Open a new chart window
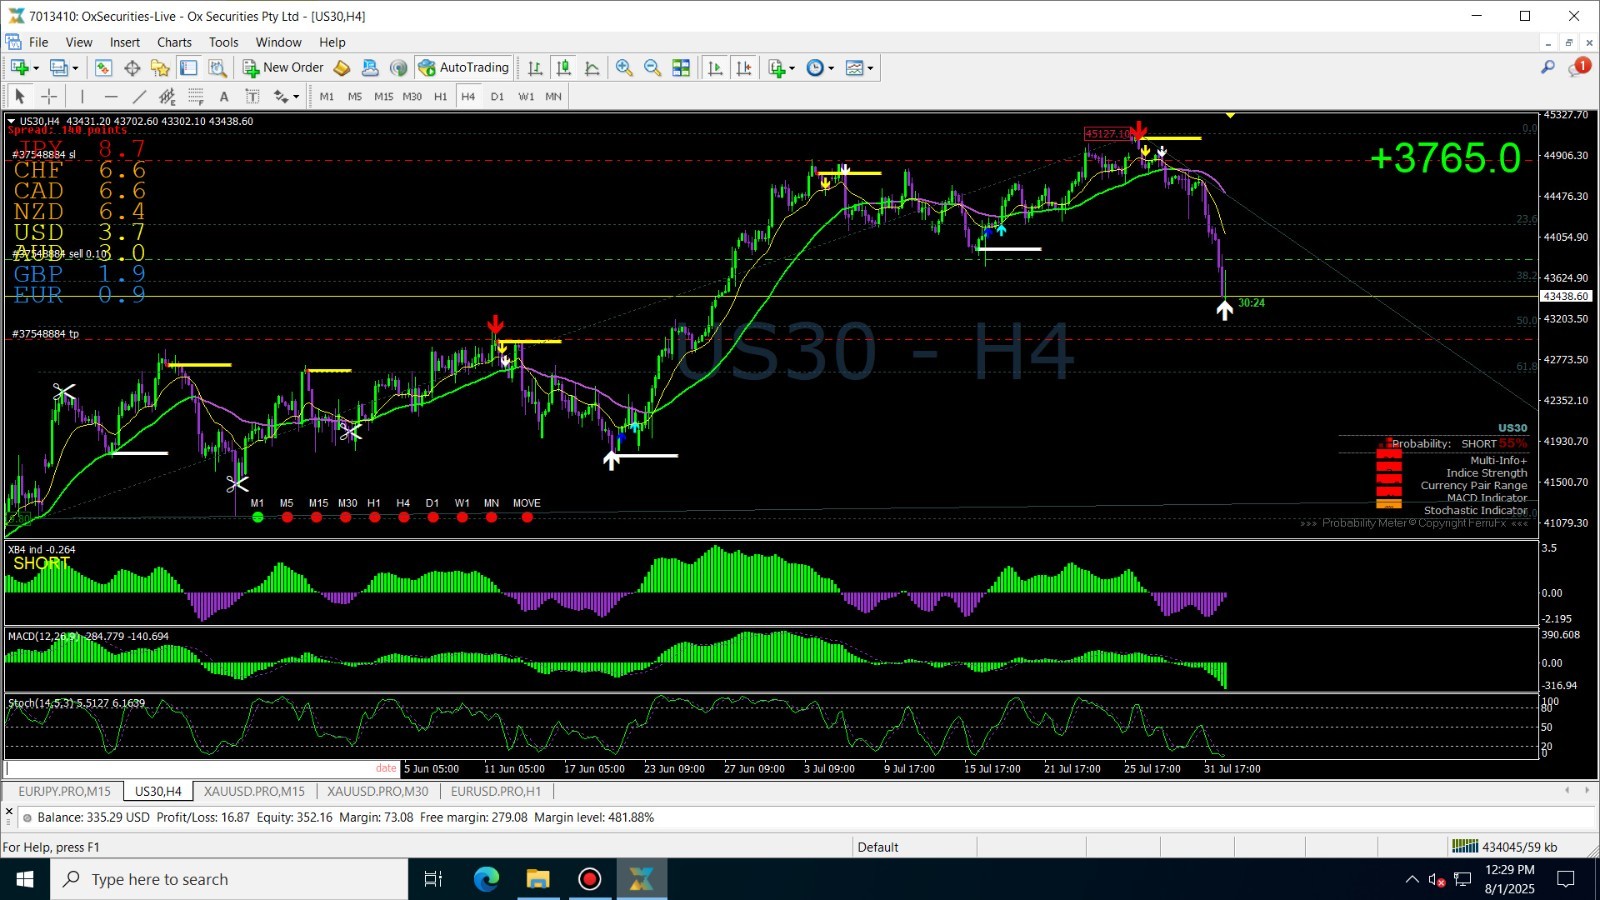Viewport: 1600px width, 900px height. point(19,68)
